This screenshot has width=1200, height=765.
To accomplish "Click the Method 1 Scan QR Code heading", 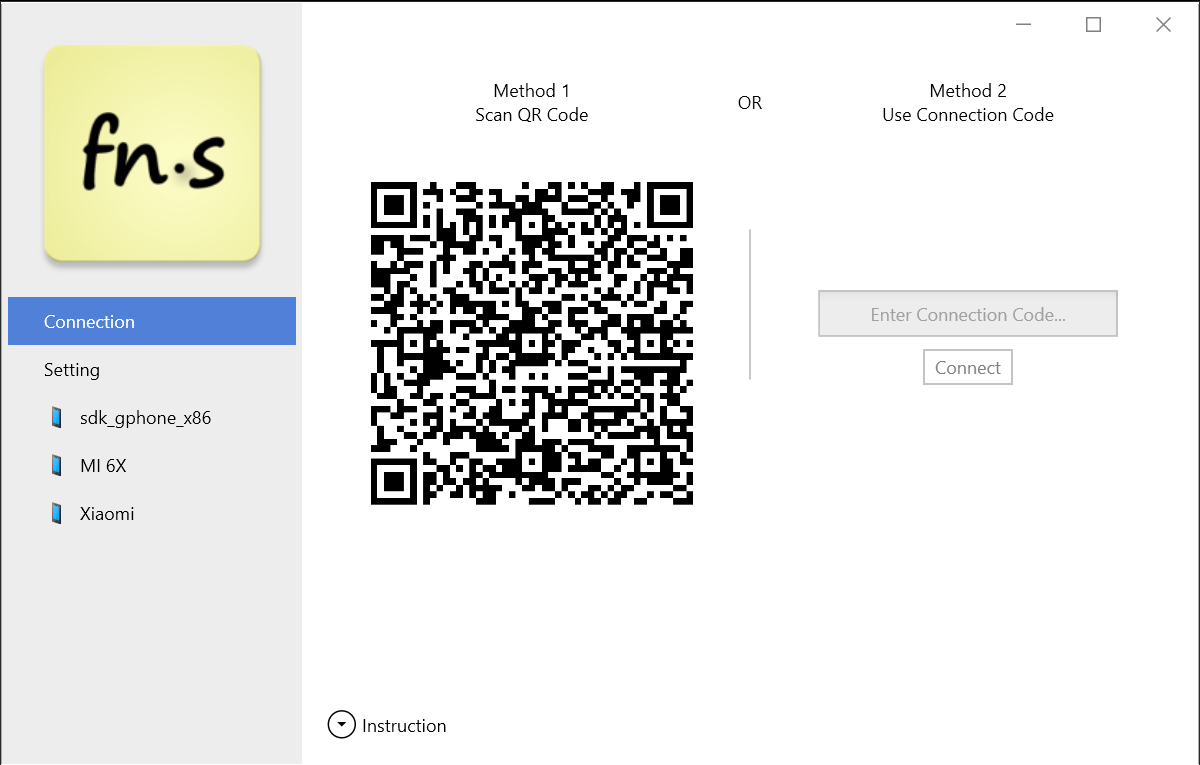I will pyautogui.click(x=532, y=103).
